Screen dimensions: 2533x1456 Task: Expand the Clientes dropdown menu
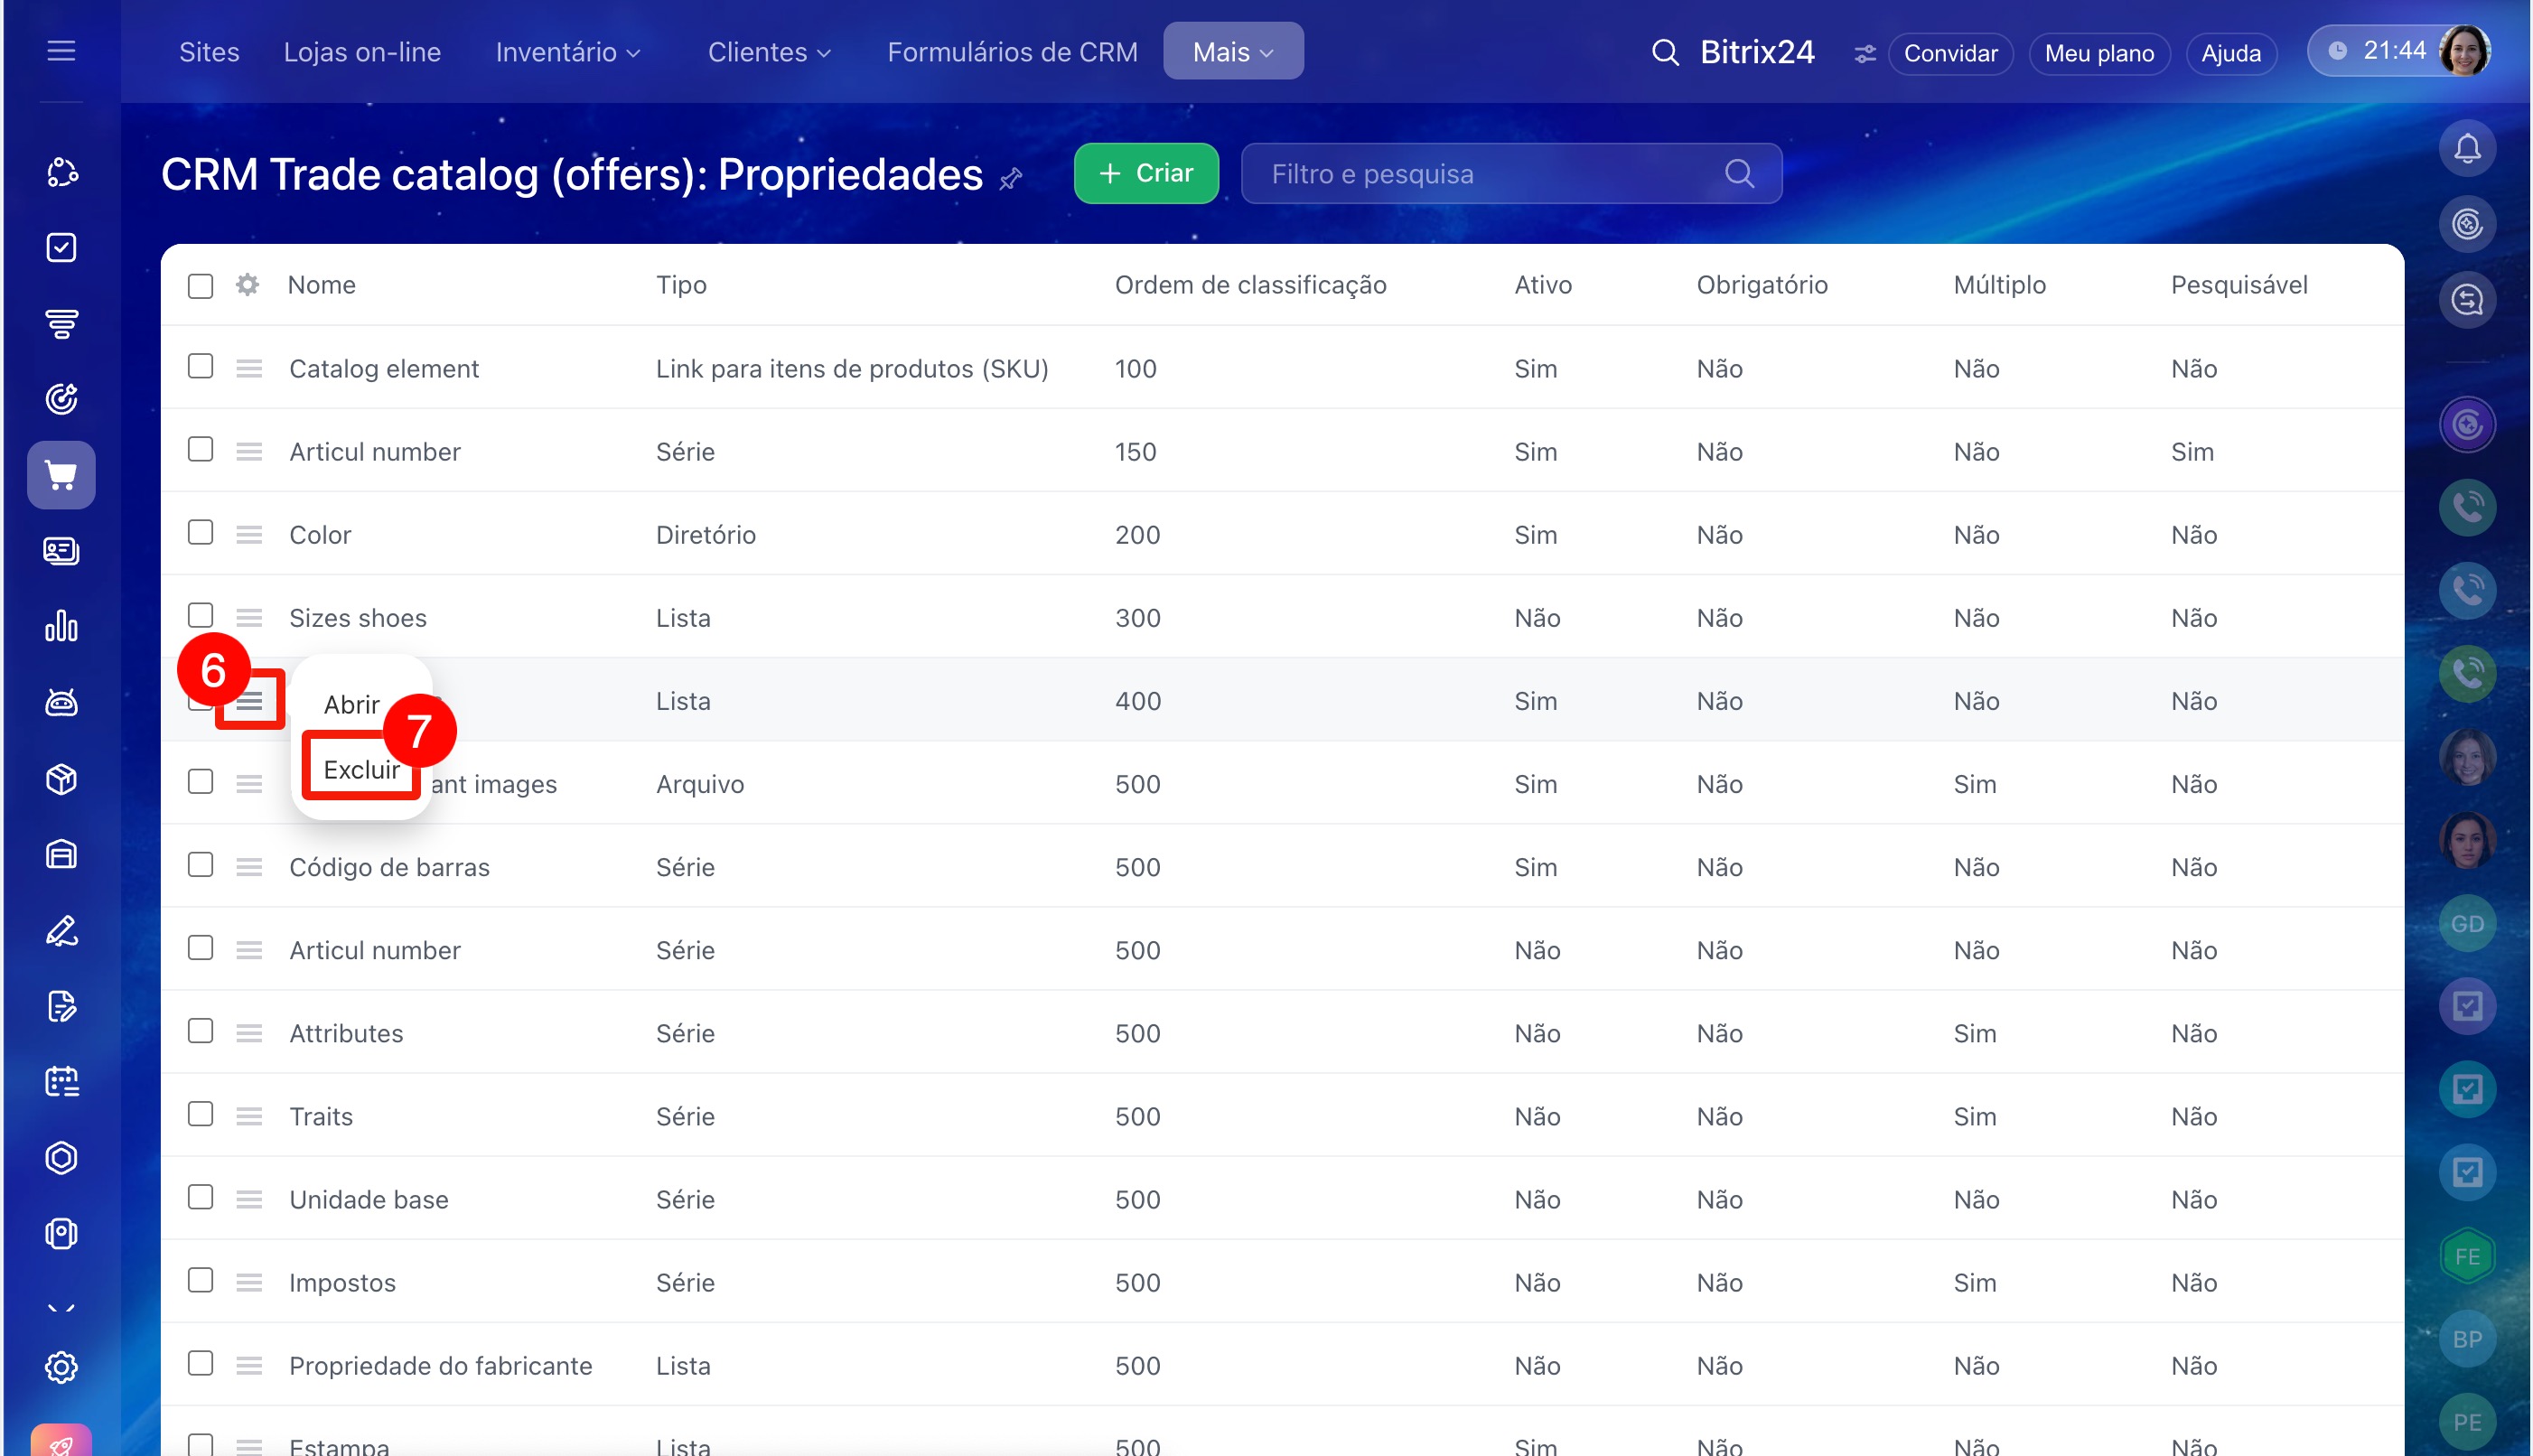click(768, 52)
